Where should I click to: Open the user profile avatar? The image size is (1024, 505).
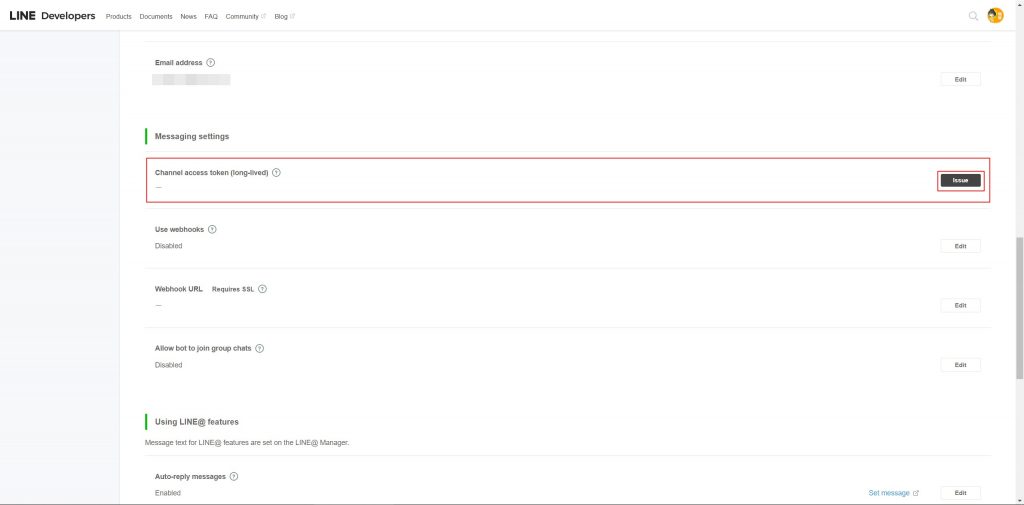[x=995, y=16]
